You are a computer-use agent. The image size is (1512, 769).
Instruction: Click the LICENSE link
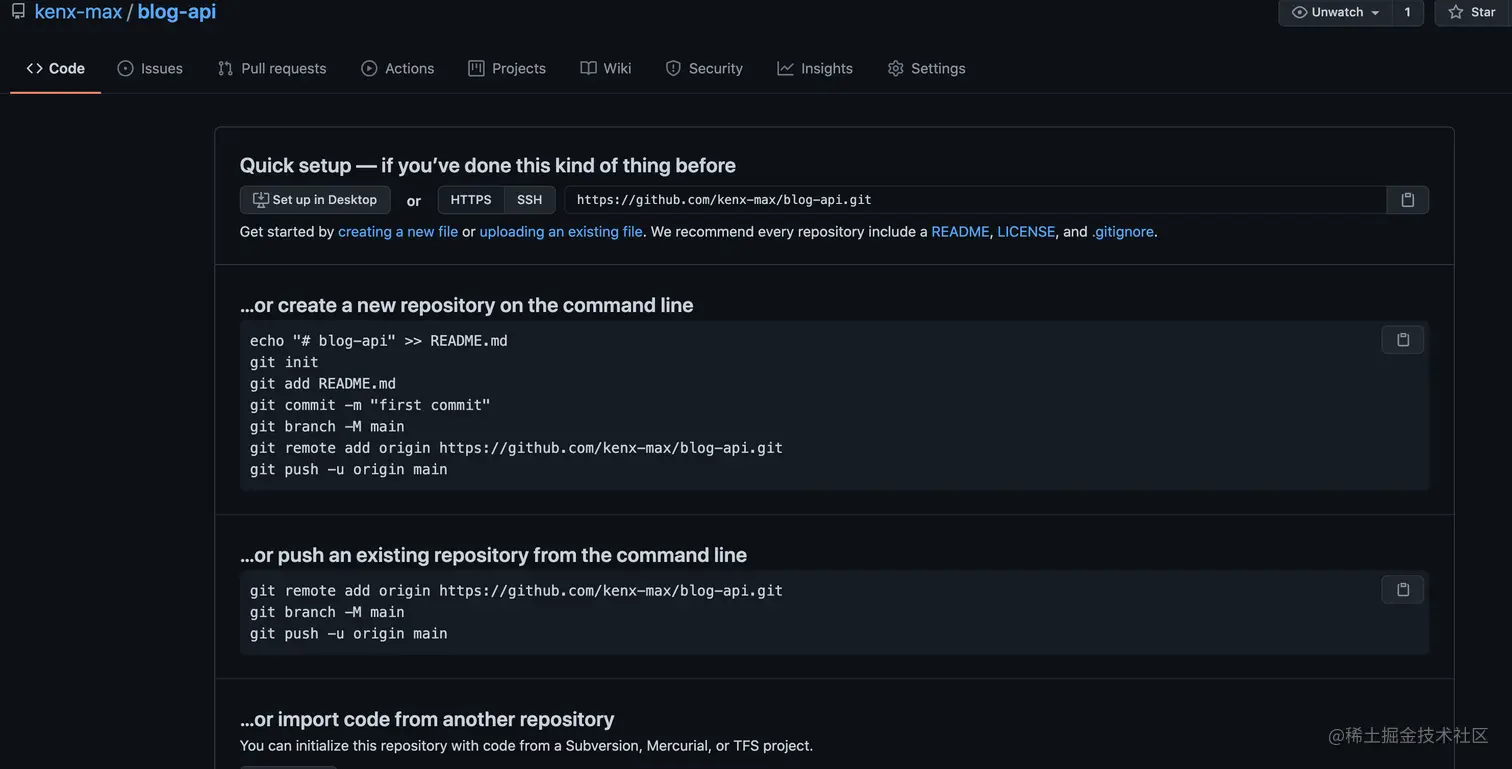point(1026,231)
